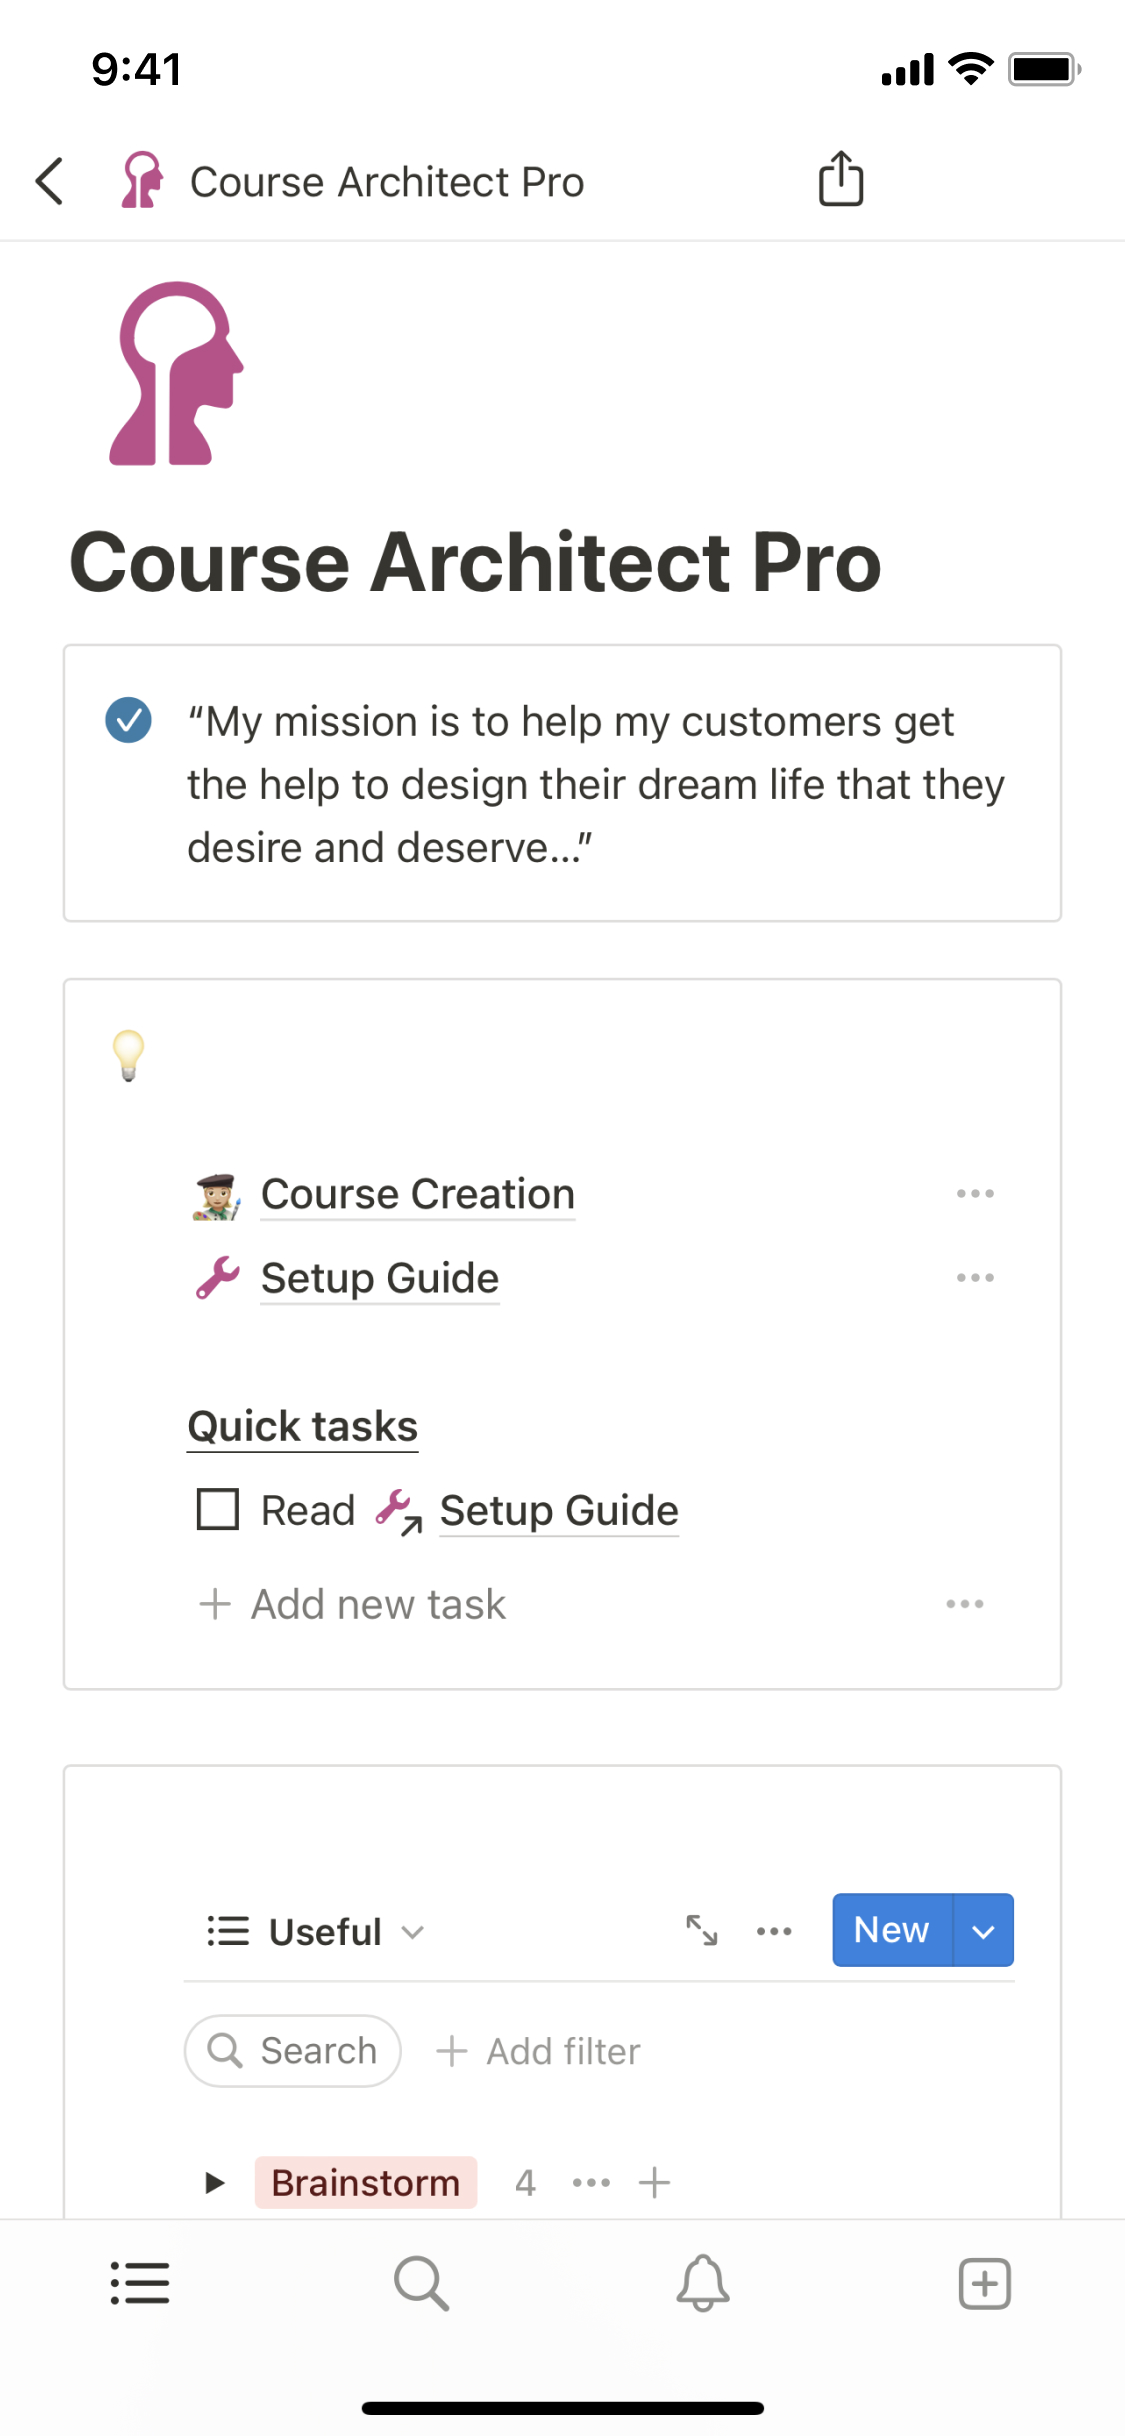Screen dimensions: 1125x2436
Task: Expand the Brainstorm group triangle
Action: click(214, 2183)
